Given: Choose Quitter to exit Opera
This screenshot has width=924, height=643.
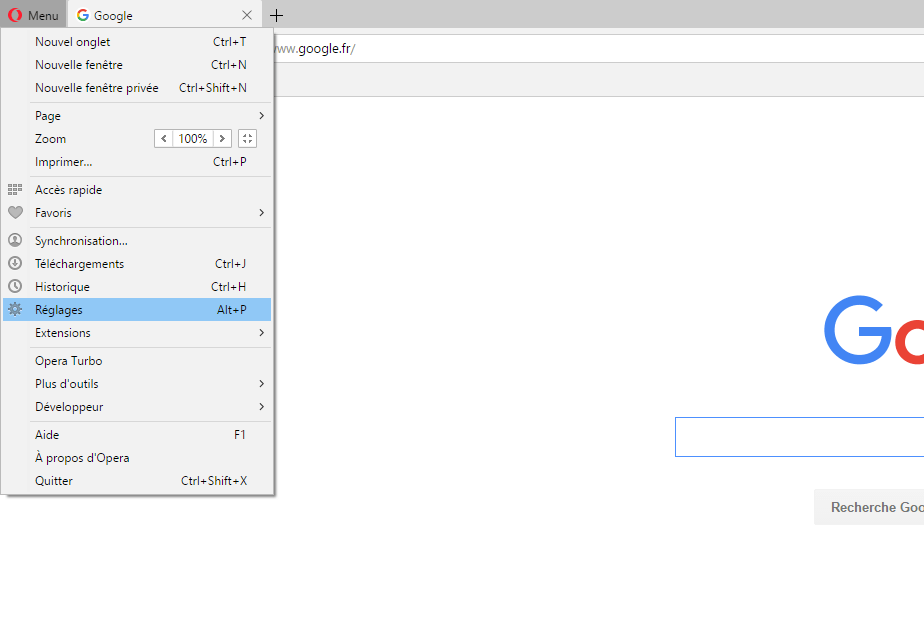Looking at the screenshot, I should 137,480.
